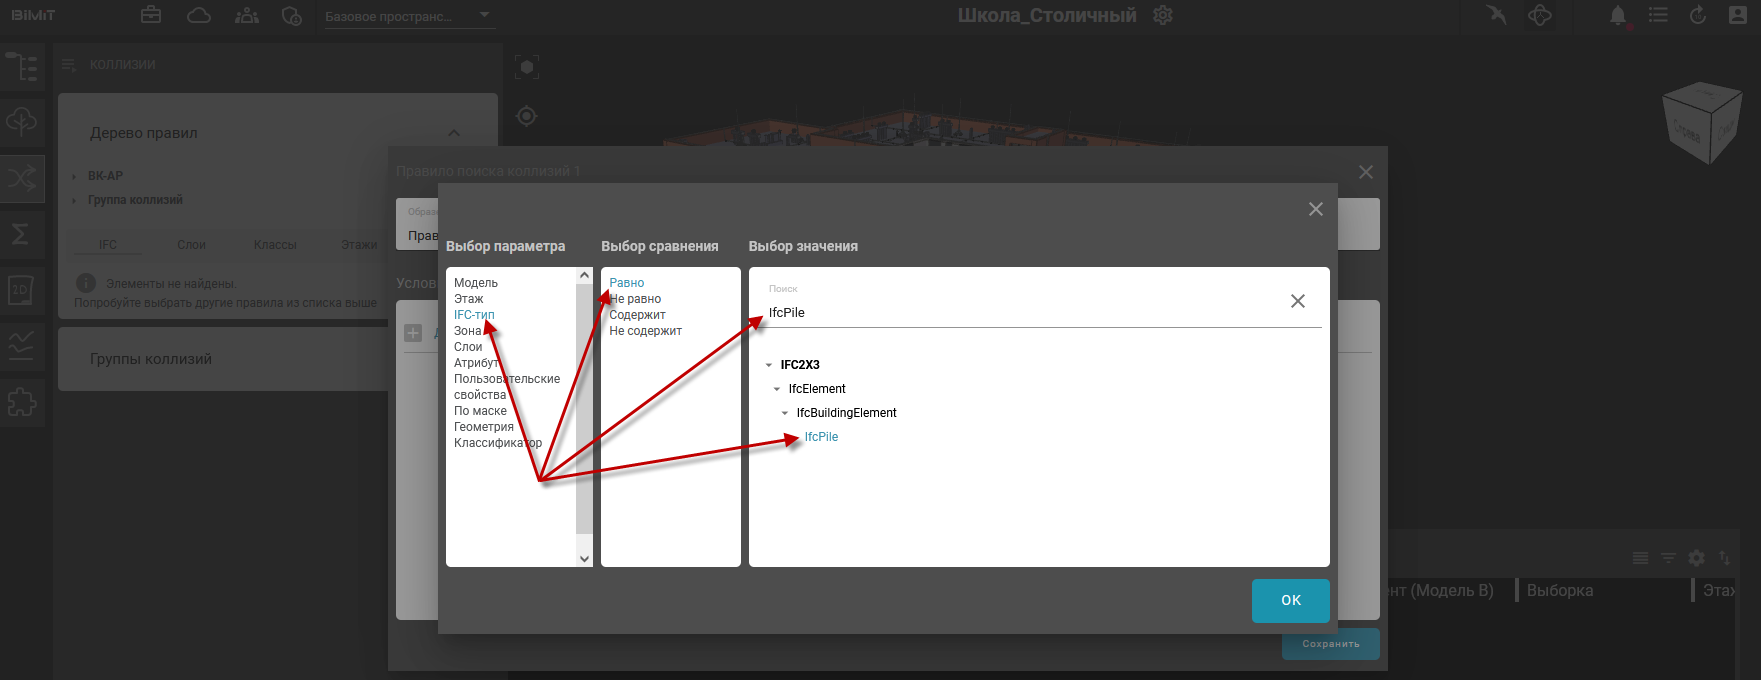
Task: Collapse the IfcBuildingElement tree node
Action: 785,413
